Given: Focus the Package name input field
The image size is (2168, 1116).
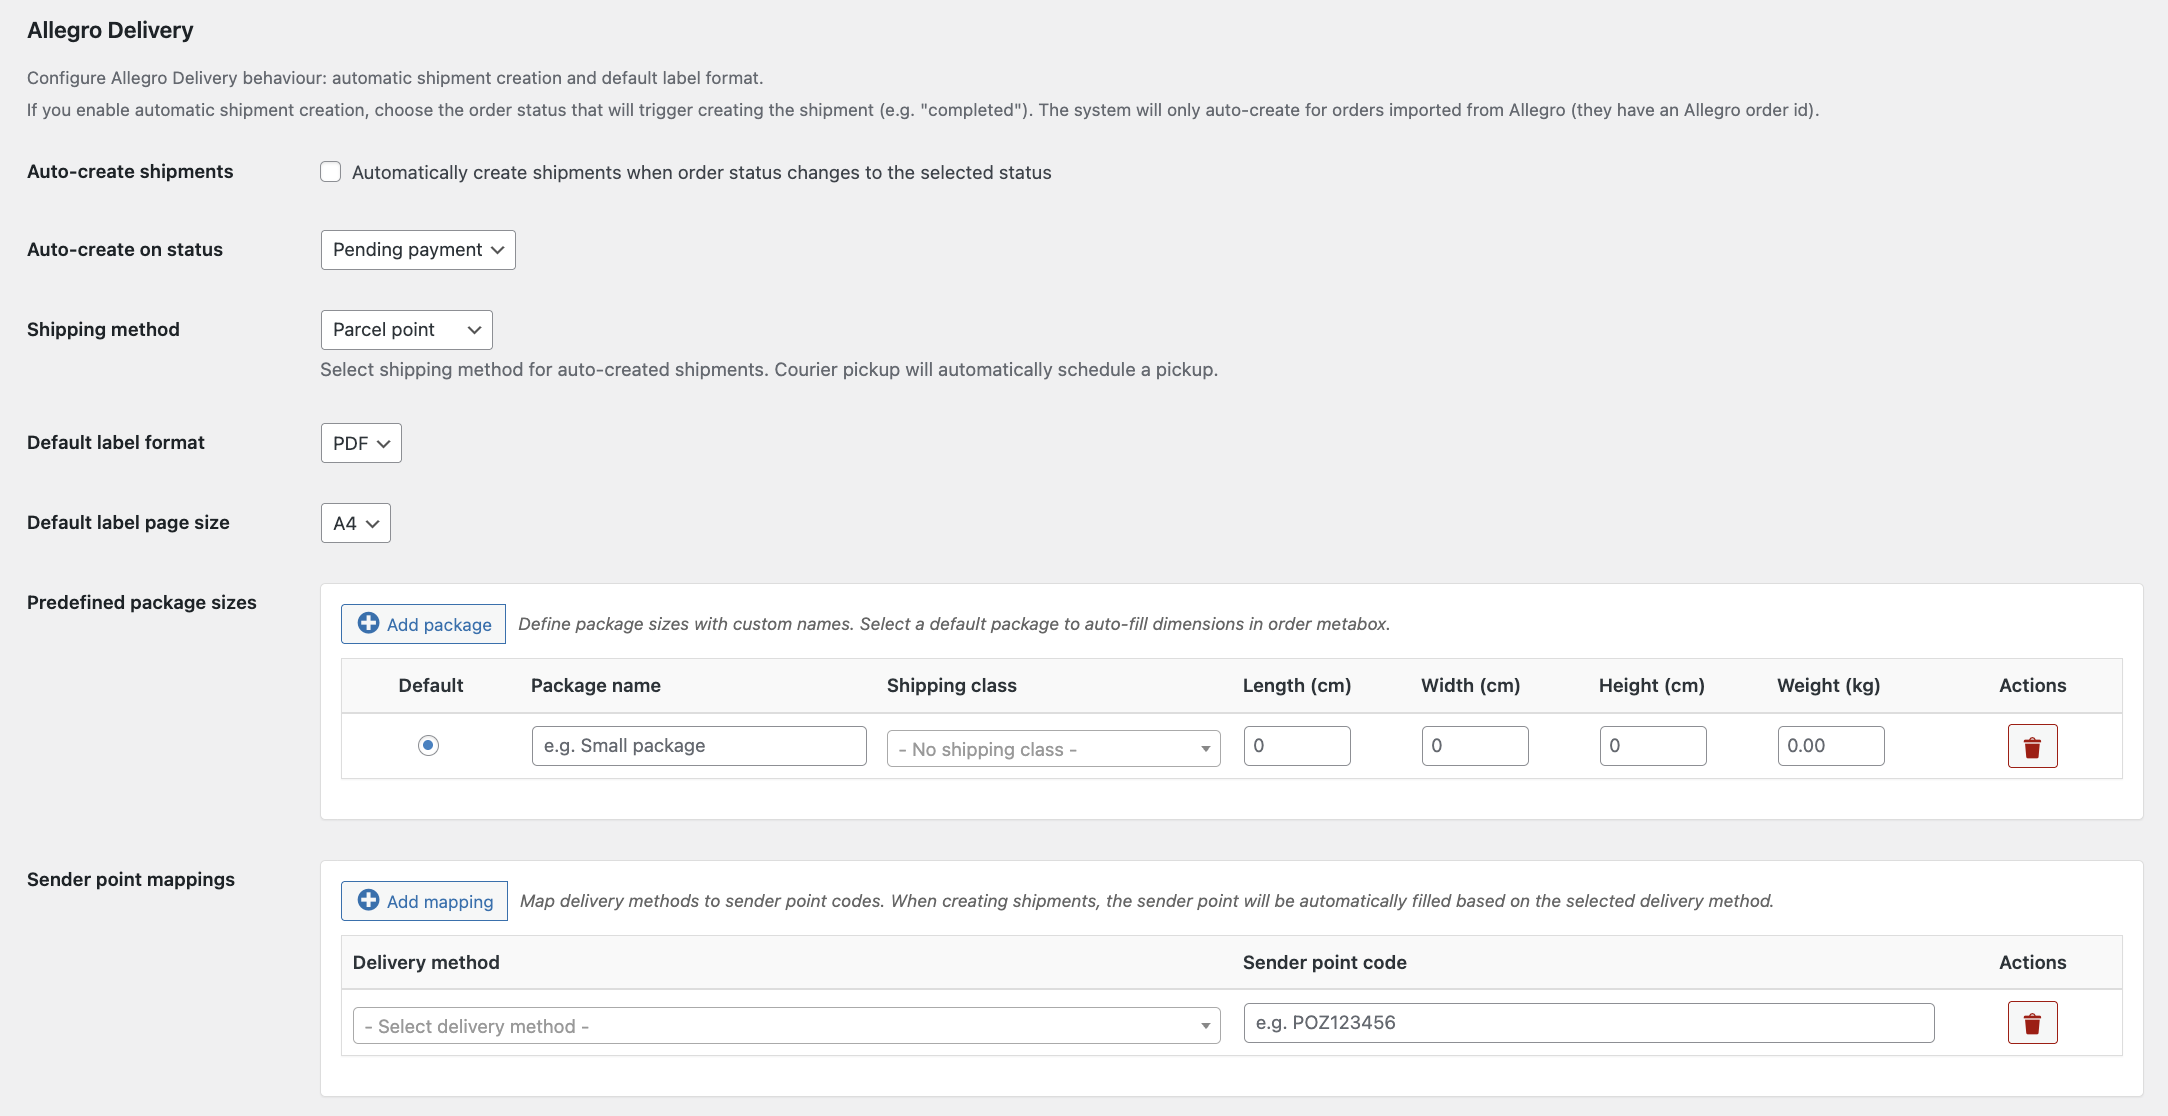Looking at the screenshot, I should [x=699, y=746].
